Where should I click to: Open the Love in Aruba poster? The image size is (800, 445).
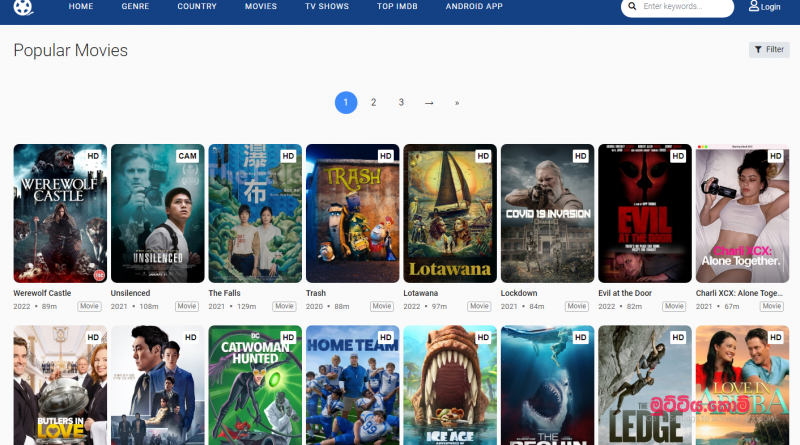(x=742, y=385)
